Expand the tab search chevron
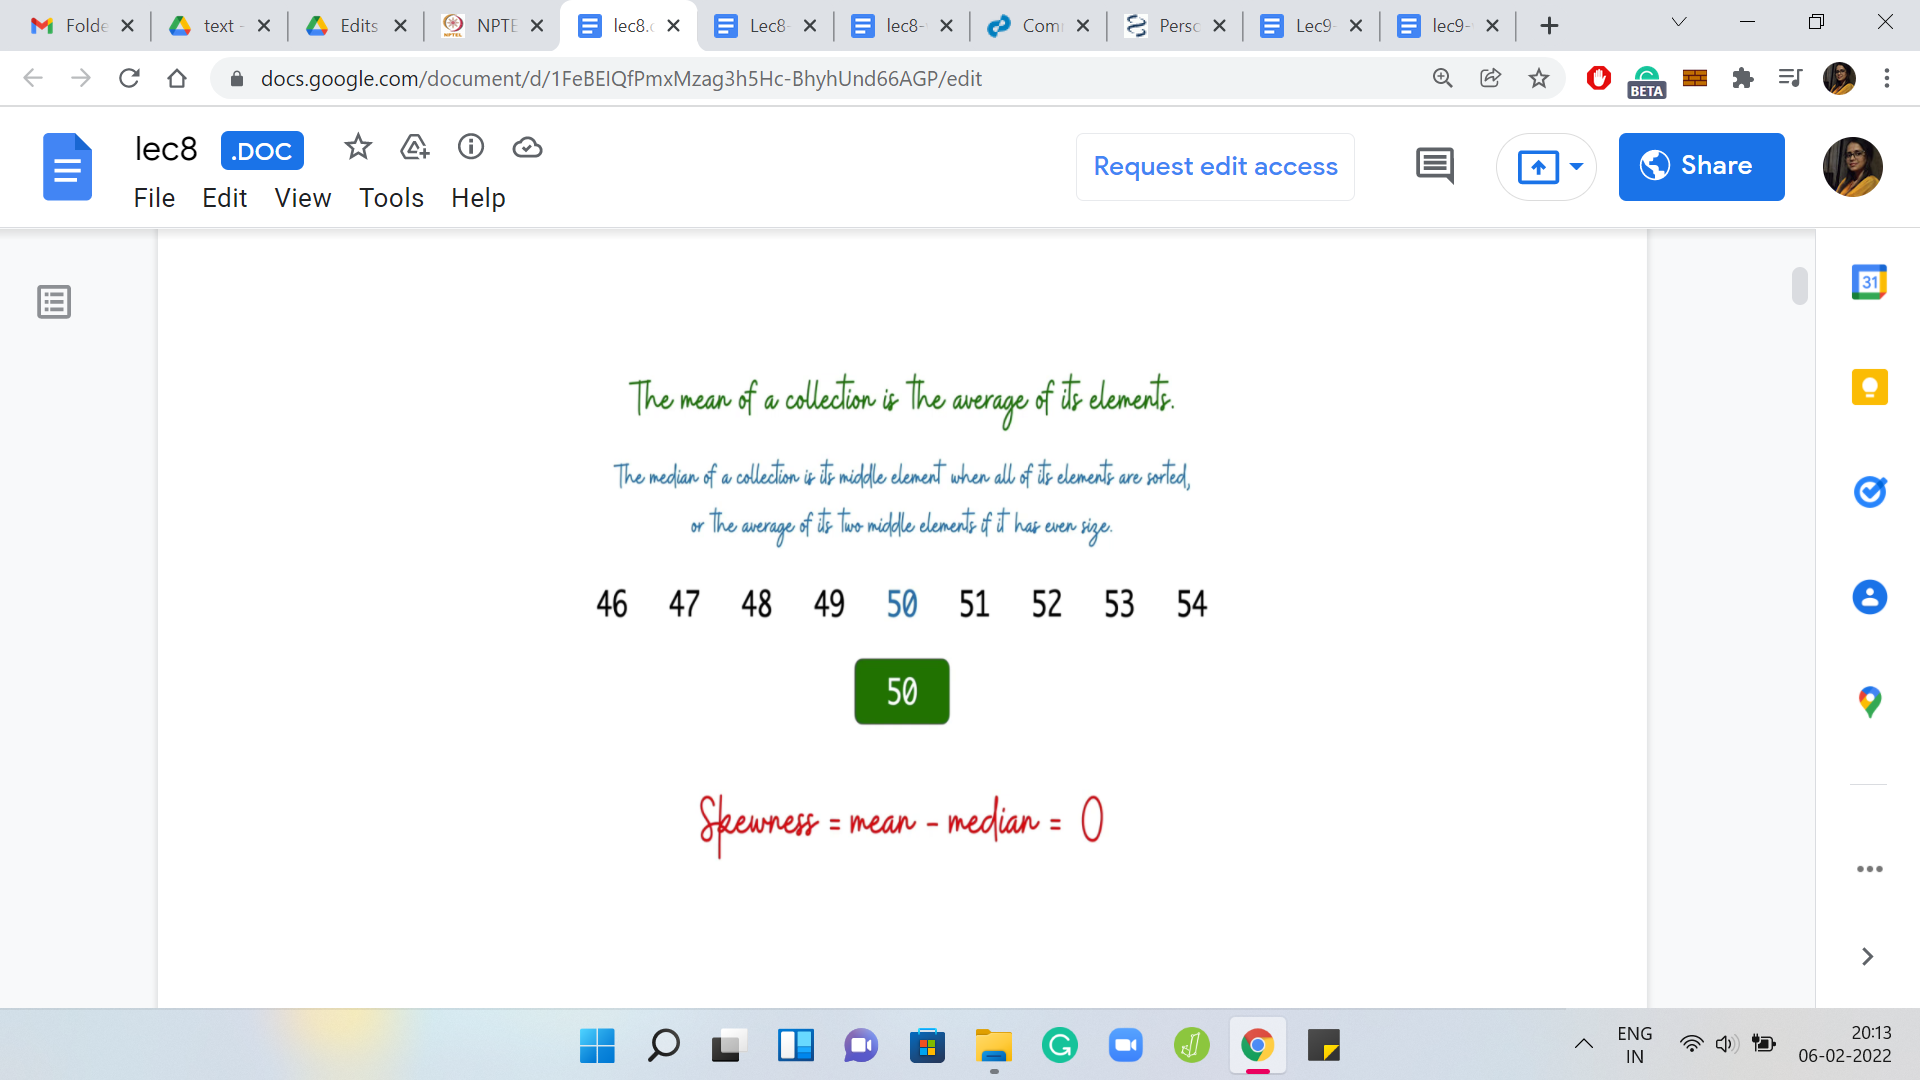The height and width of the screenshot is (1080, 1920). click(1679, 23)
